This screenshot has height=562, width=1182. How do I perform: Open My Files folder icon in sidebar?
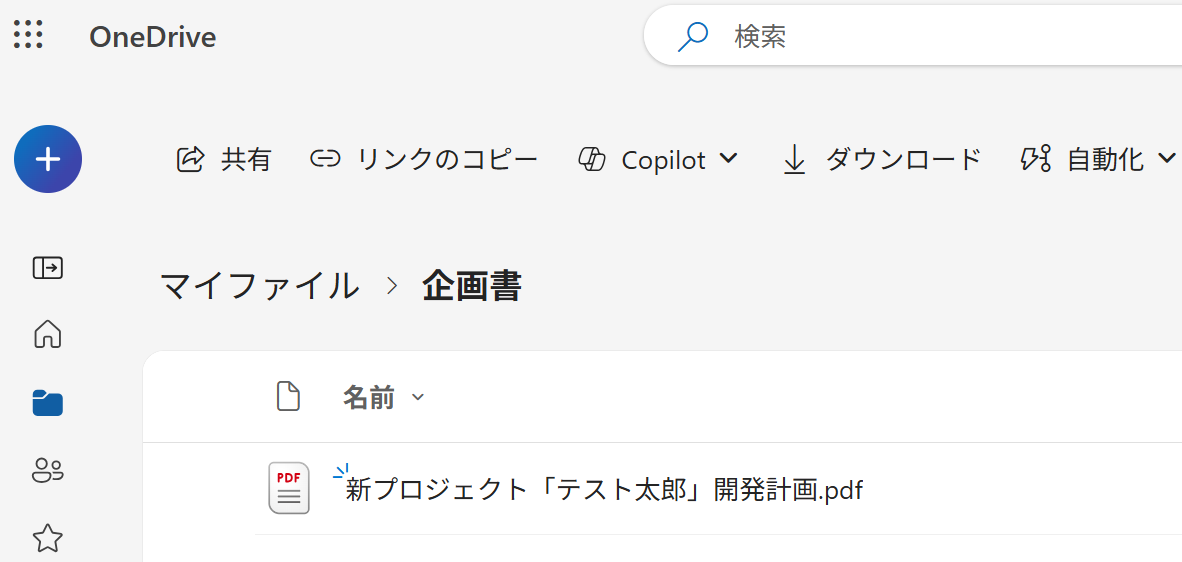pos(48,403)
